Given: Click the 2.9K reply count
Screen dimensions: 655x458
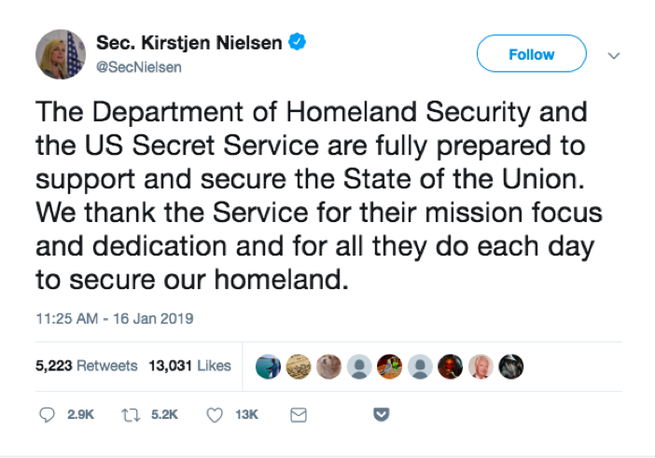Looking at the screenshot, I should [x=80, y=415].
